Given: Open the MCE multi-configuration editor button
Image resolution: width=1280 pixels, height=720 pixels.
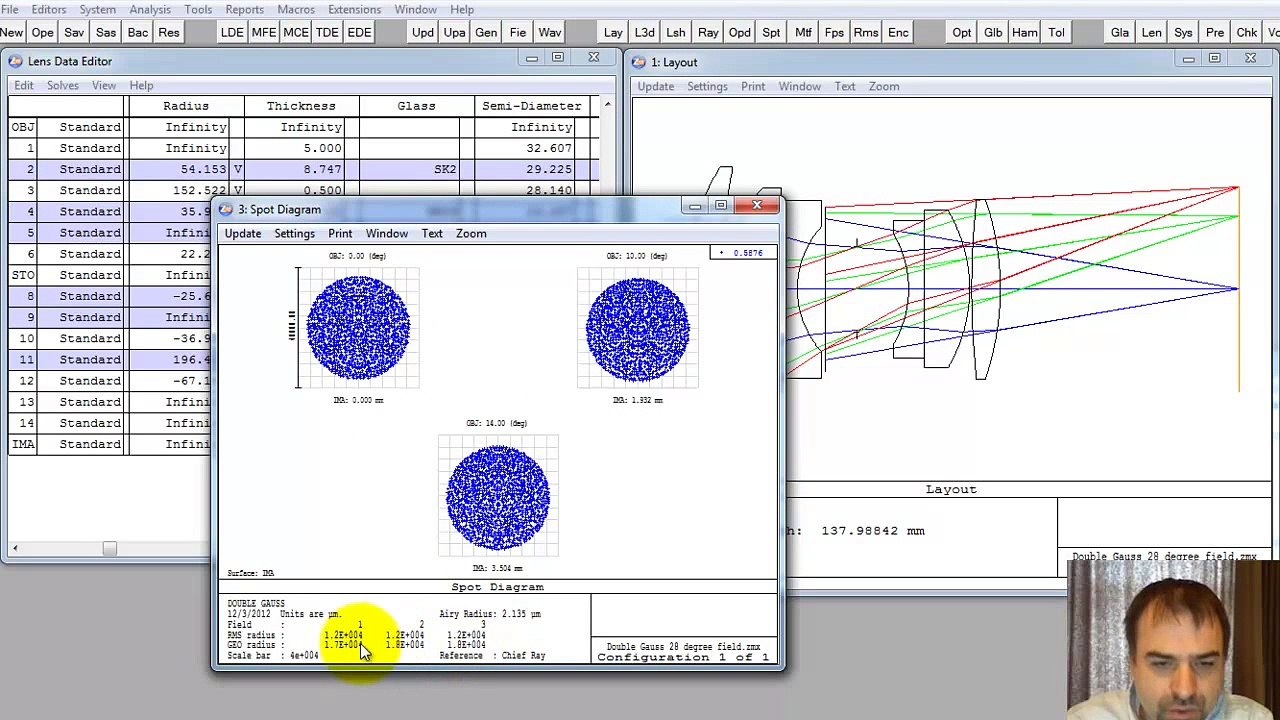Looking at the screenshot, I should coord(296,32).
